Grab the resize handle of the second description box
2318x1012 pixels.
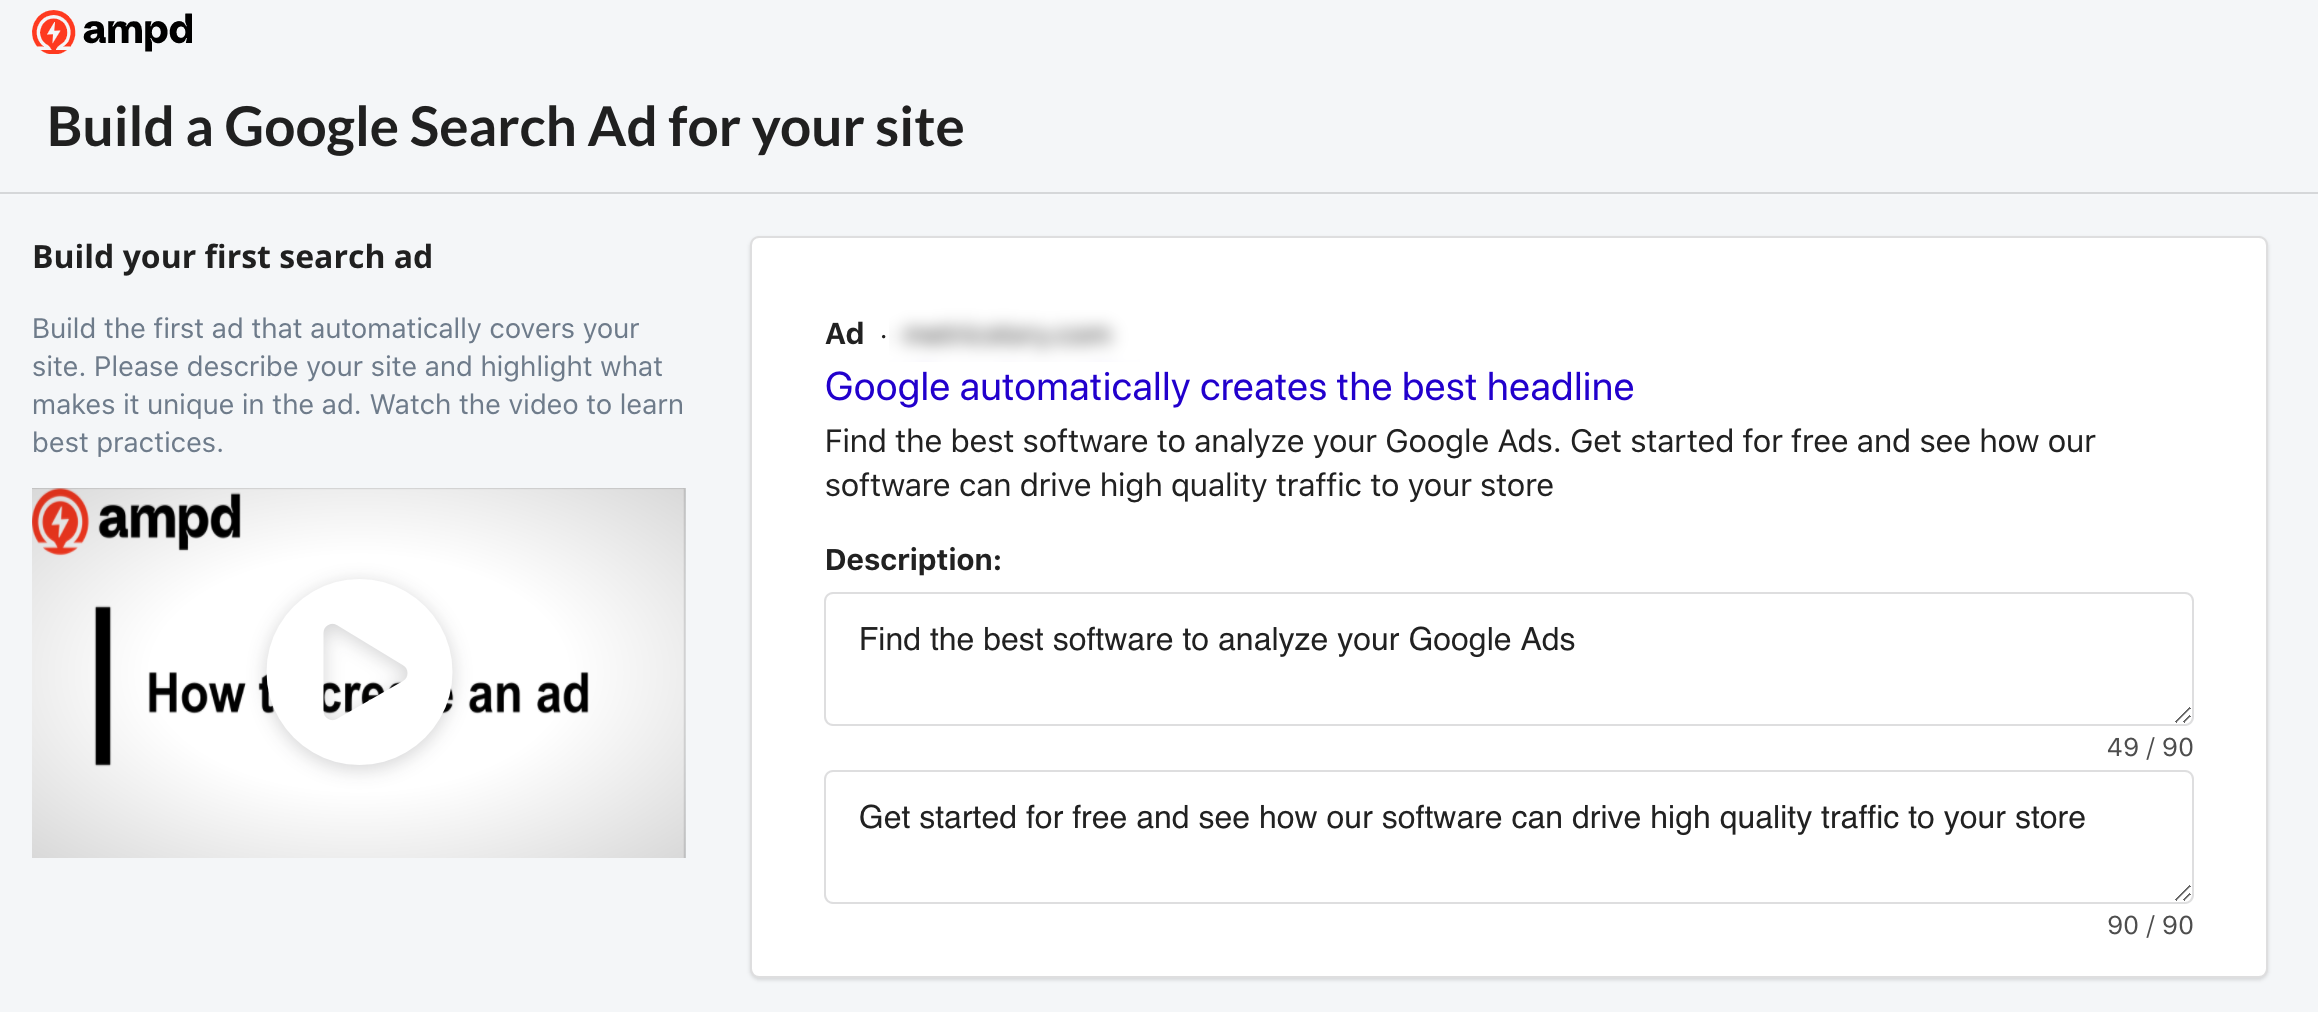(x=2183, y=893)
